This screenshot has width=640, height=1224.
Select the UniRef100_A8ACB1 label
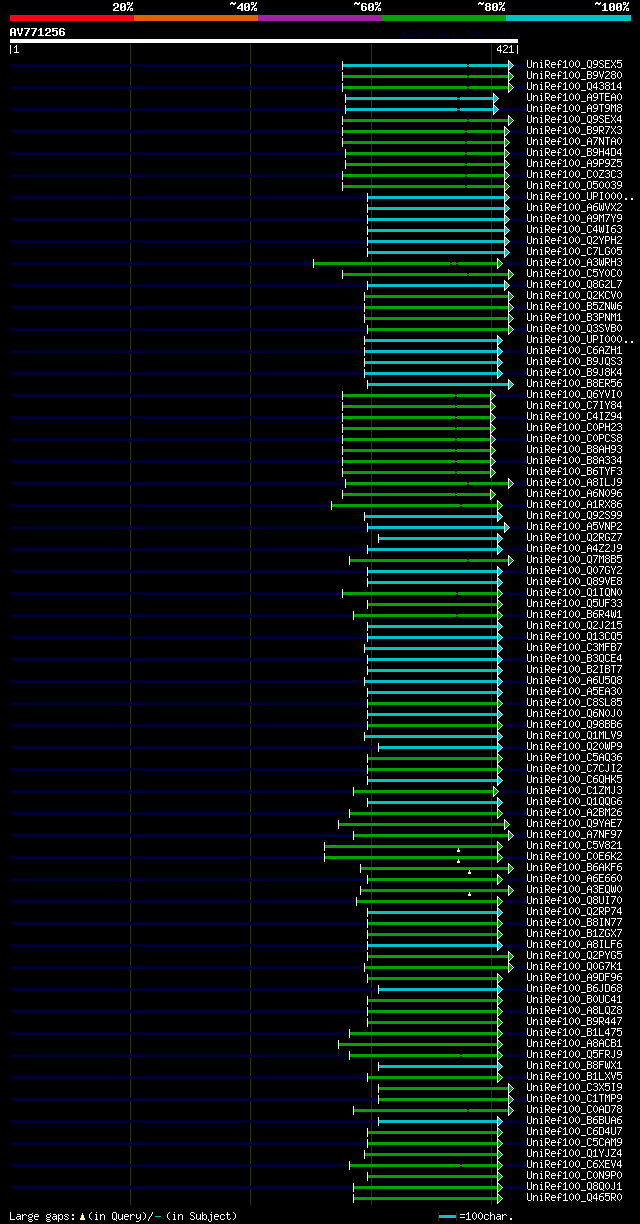pos(574,1043)
